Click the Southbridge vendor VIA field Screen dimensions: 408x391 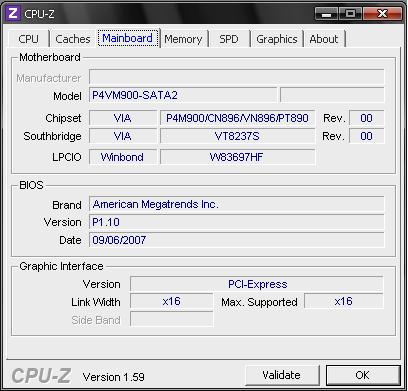tap(123, 136)
